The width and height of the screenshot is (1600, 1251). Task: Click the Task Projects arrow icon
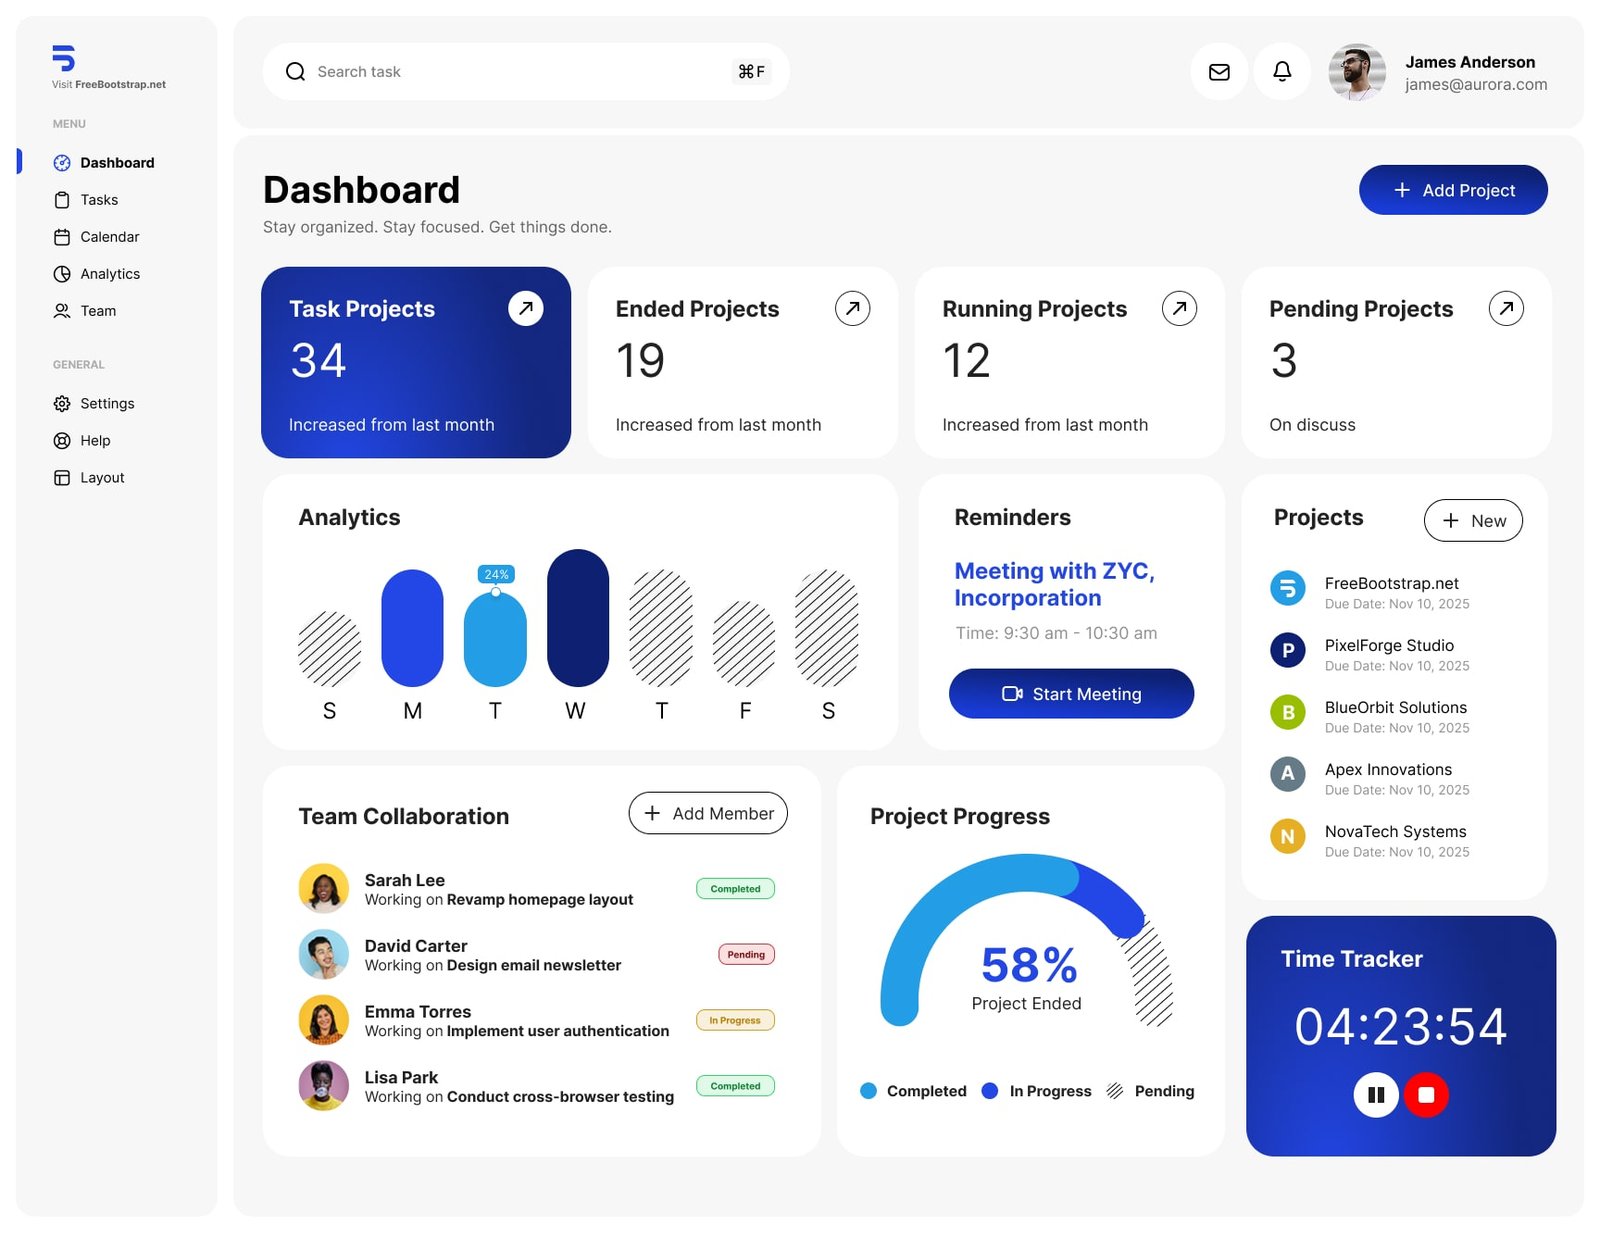point(525,309)
